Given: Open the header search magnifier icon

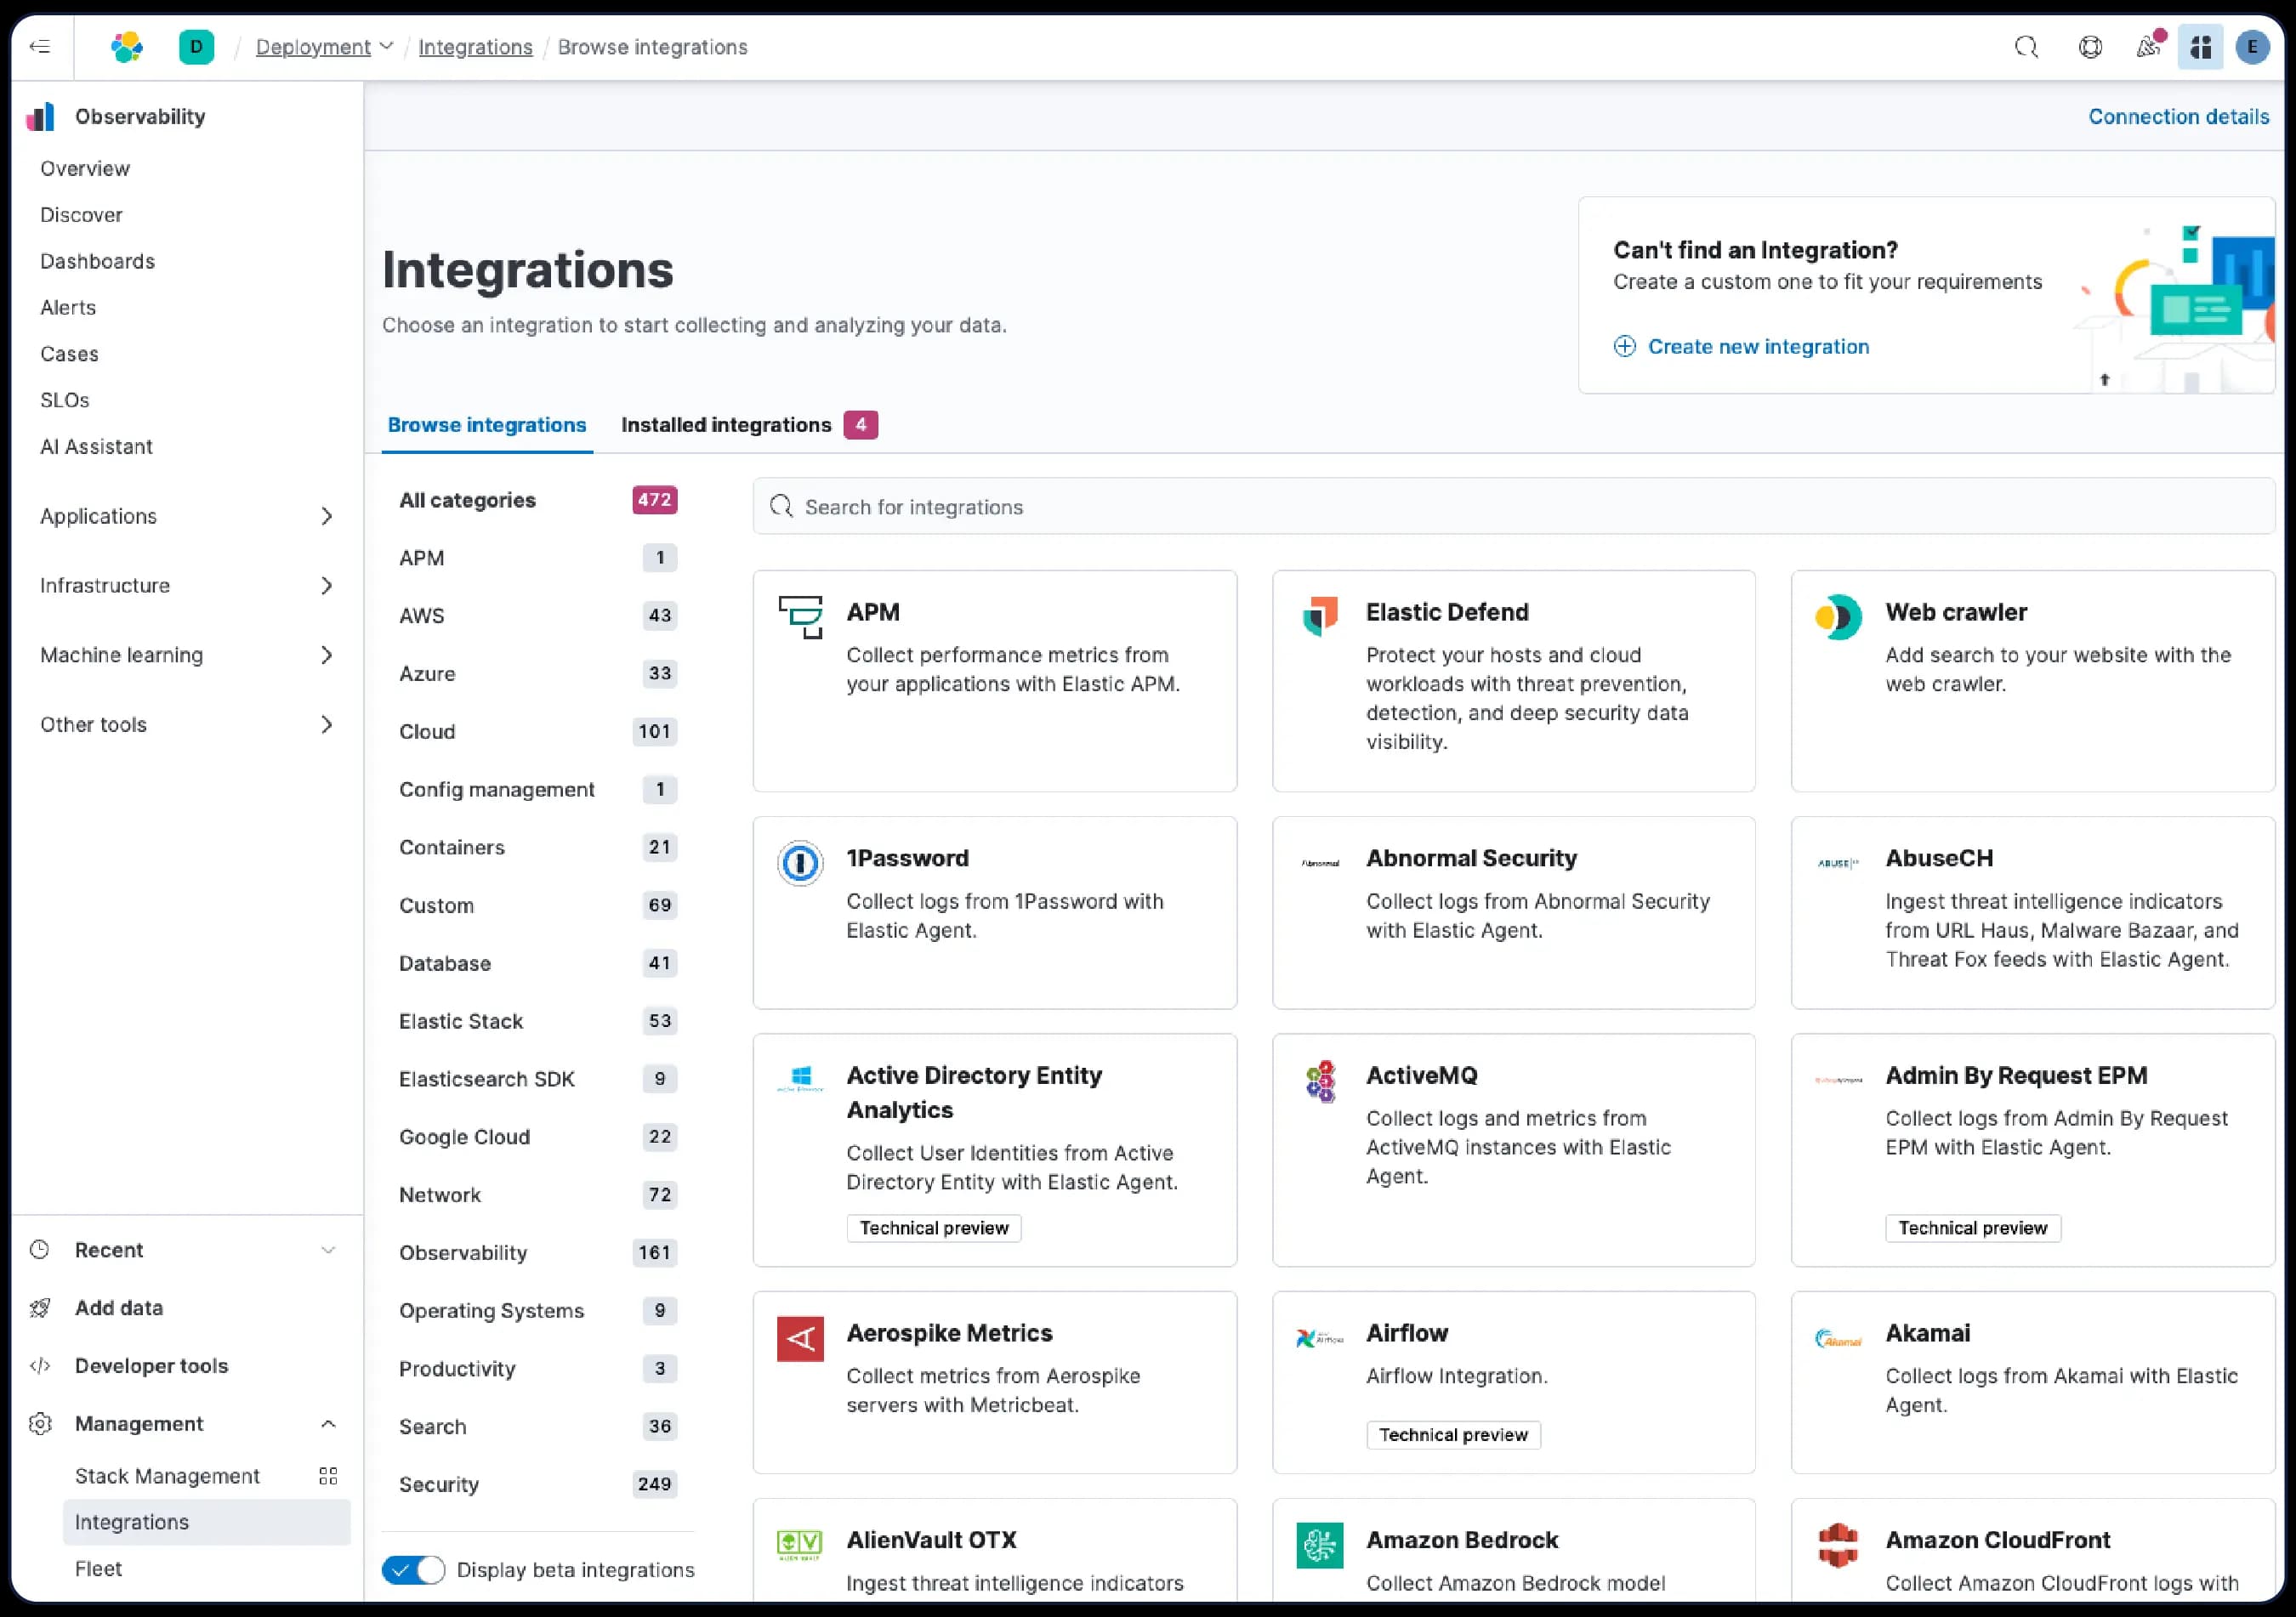Looking at the screenshot, I should [2026, 47].
